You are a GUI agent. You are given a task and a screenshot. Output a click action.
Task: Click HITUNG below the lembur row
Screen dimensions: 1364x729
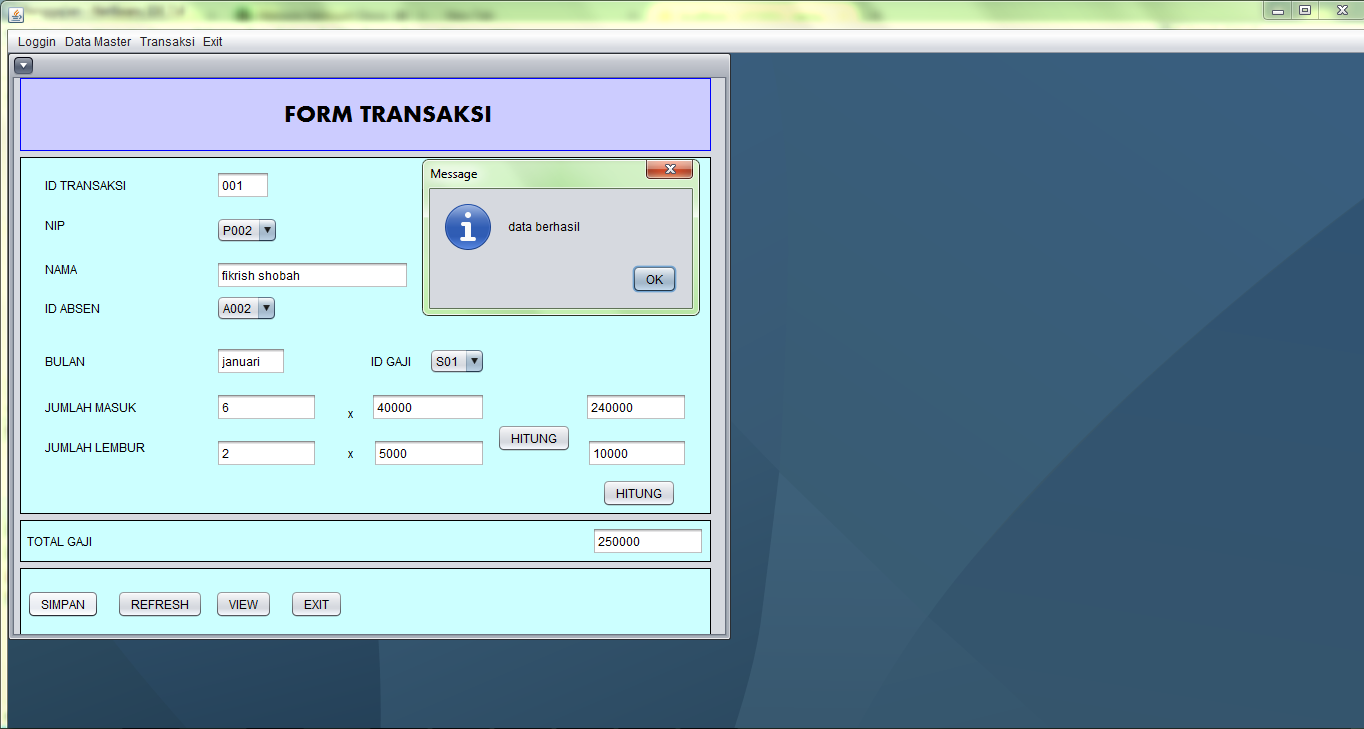coord(638,492)
